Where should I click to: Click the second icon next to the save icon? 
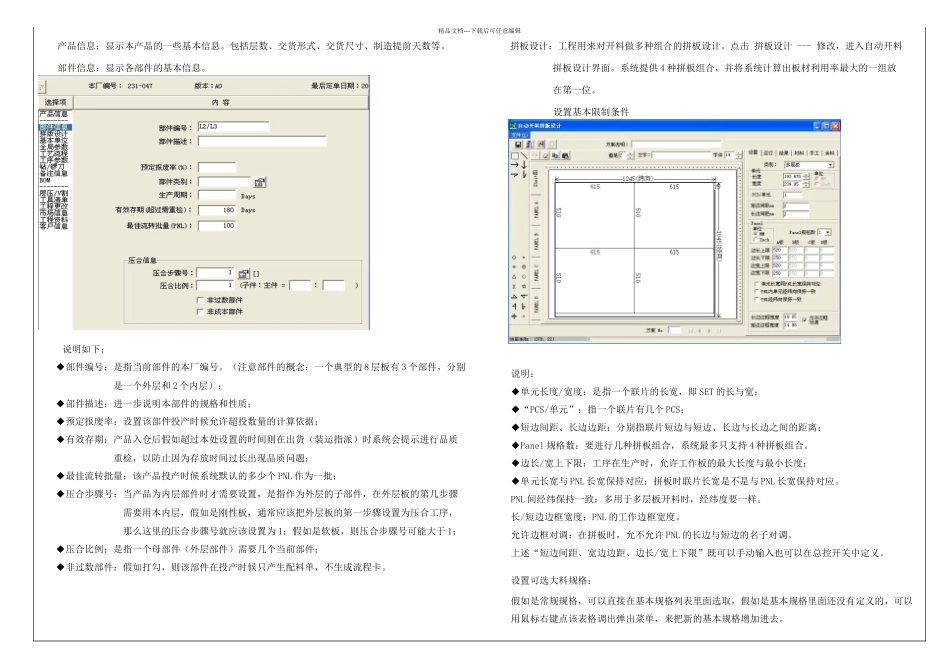530,144
